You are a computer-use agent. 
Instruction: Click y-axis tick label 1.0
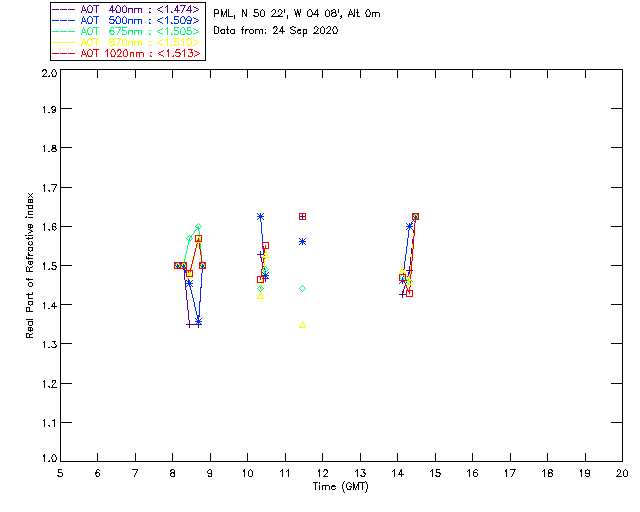[49, 458]
